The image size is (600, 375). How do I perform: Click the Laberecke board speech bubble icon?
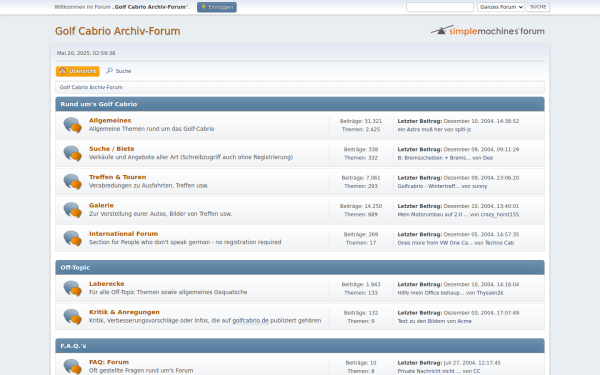click(72, 289)
